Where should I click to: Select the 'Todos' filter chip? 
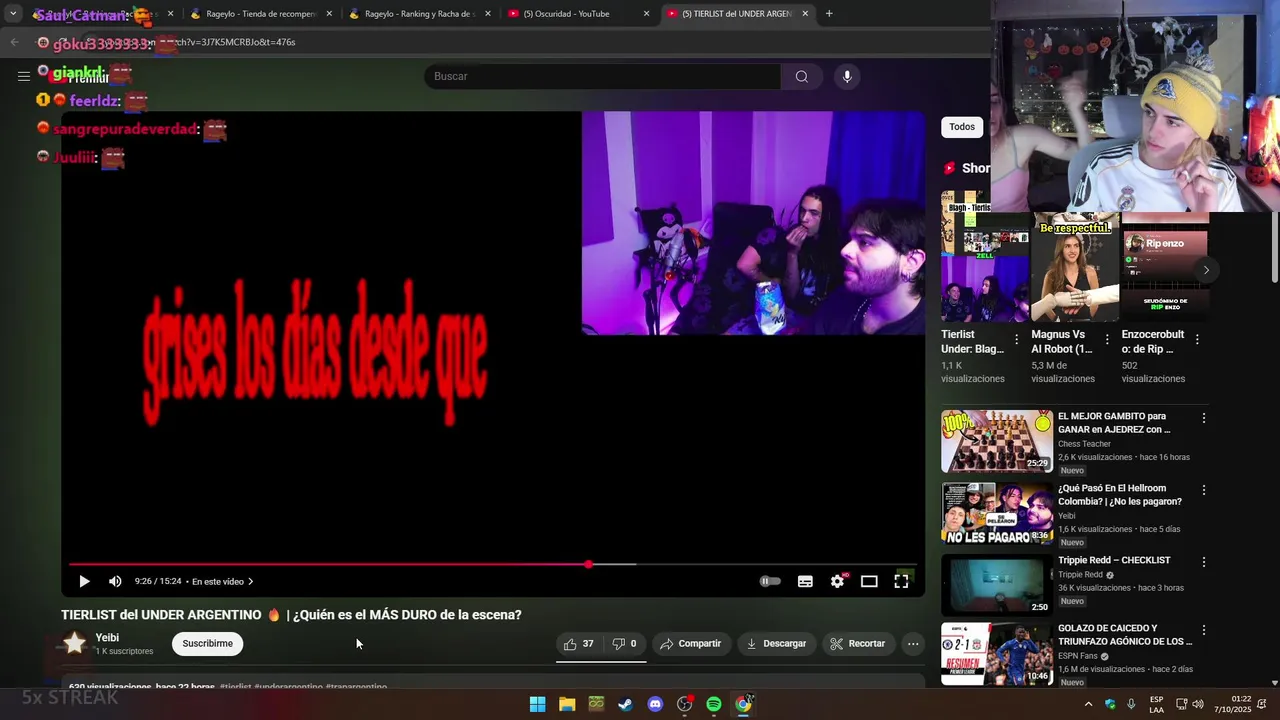point(962,127)
